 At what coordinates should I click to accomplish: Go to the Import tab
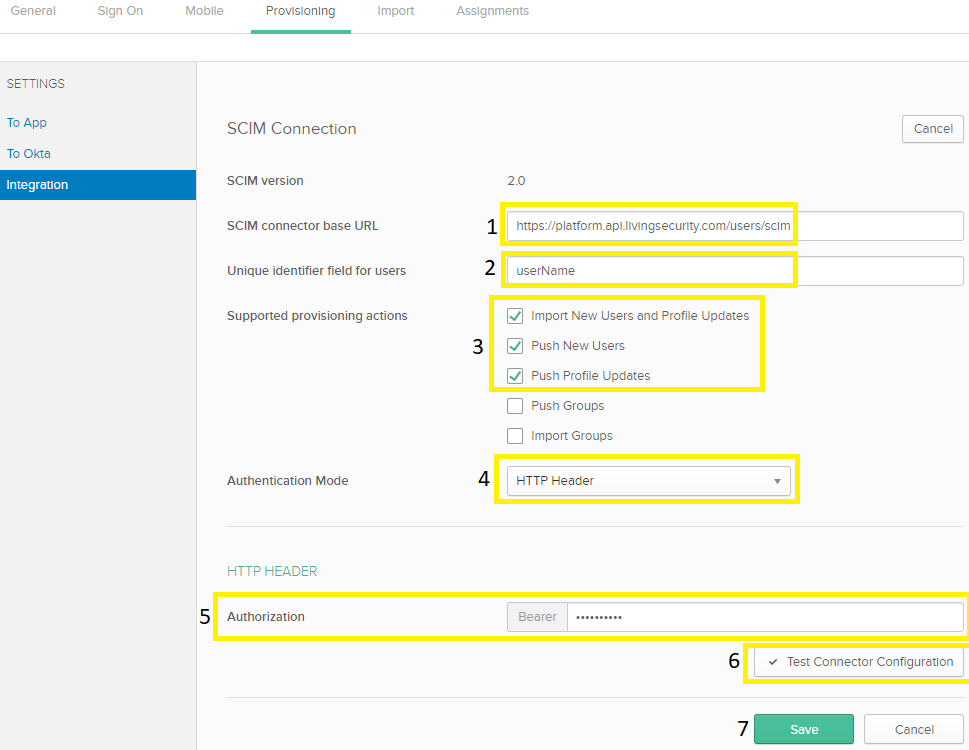pos(396,11)
